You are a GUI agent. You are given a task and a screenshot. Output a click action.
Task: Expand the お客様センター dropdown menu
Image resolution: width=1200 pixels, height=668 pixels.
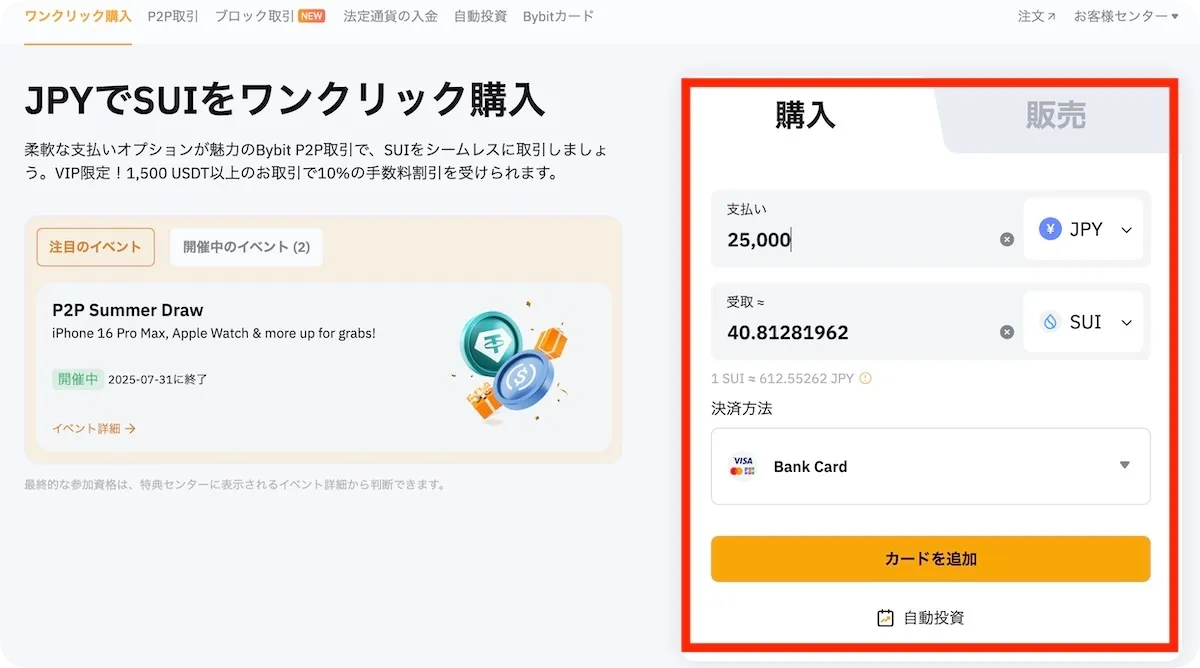pos(1125,15)
